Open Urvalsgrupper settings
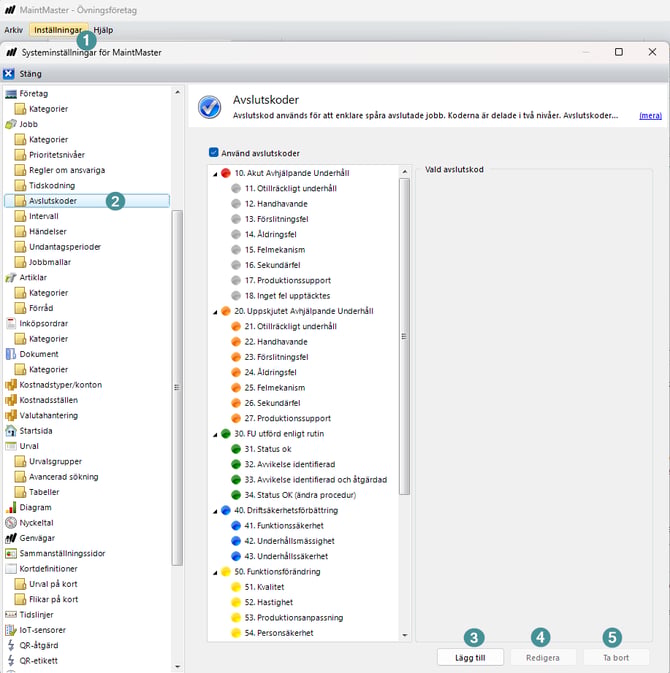 [x=55, y=461]
